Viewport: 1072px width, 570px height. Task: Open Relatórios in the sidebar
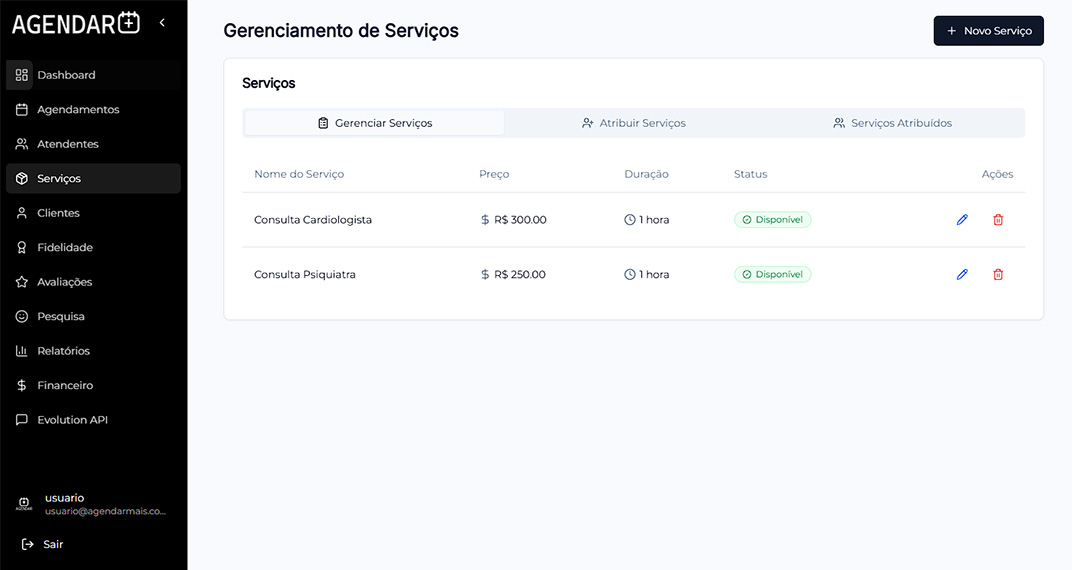(x=94, y=351)
